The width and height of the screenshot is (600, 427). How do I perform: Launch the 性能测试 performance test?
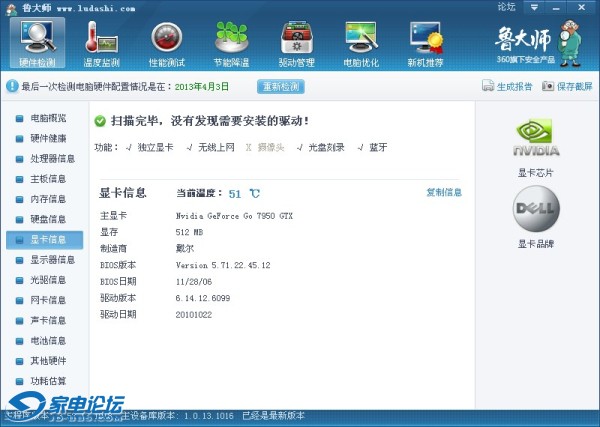pos(167,43)
